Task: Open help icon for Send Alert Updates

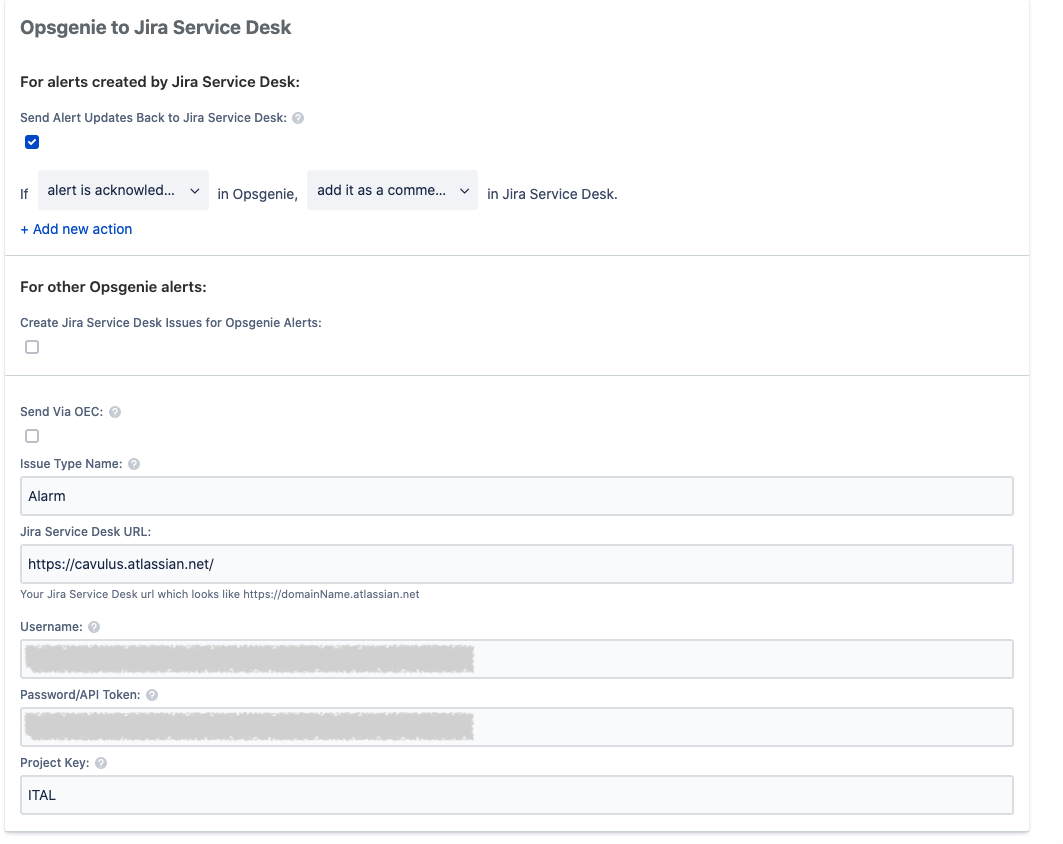Action: coord(298,118)
